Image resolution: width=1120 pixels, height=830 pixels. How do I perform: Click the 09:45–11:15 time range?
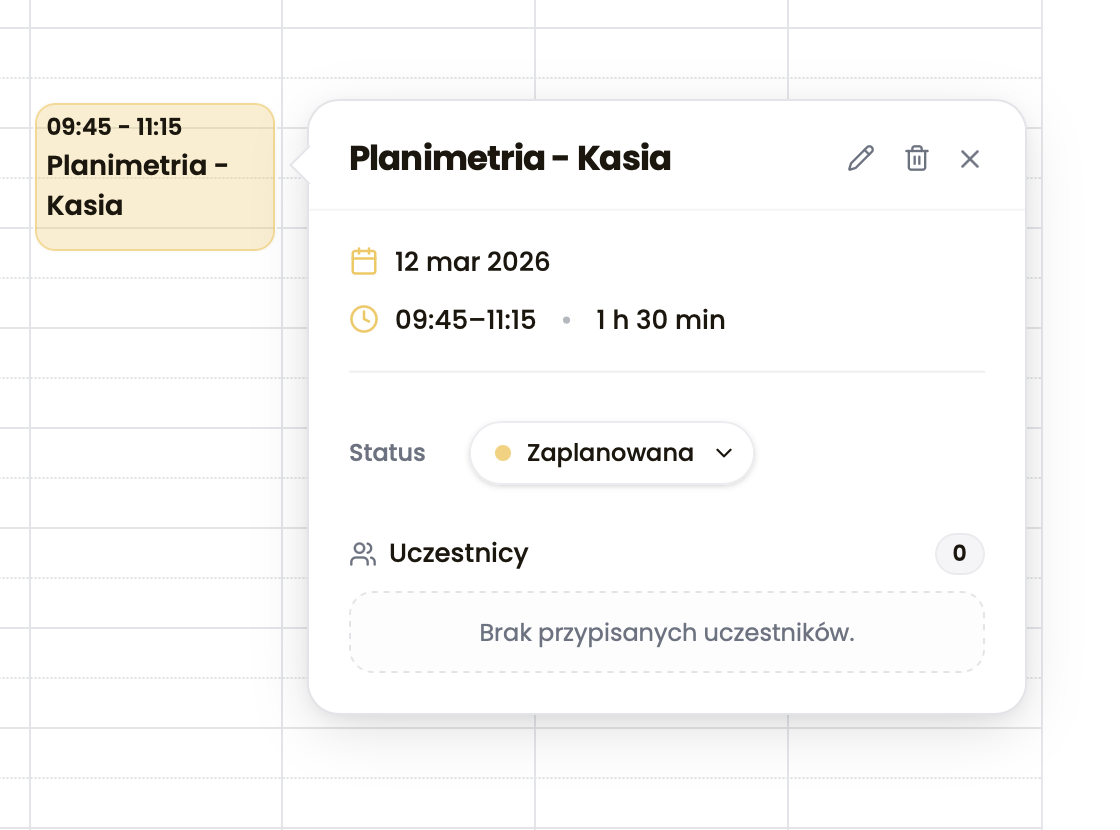pos(466,319)
